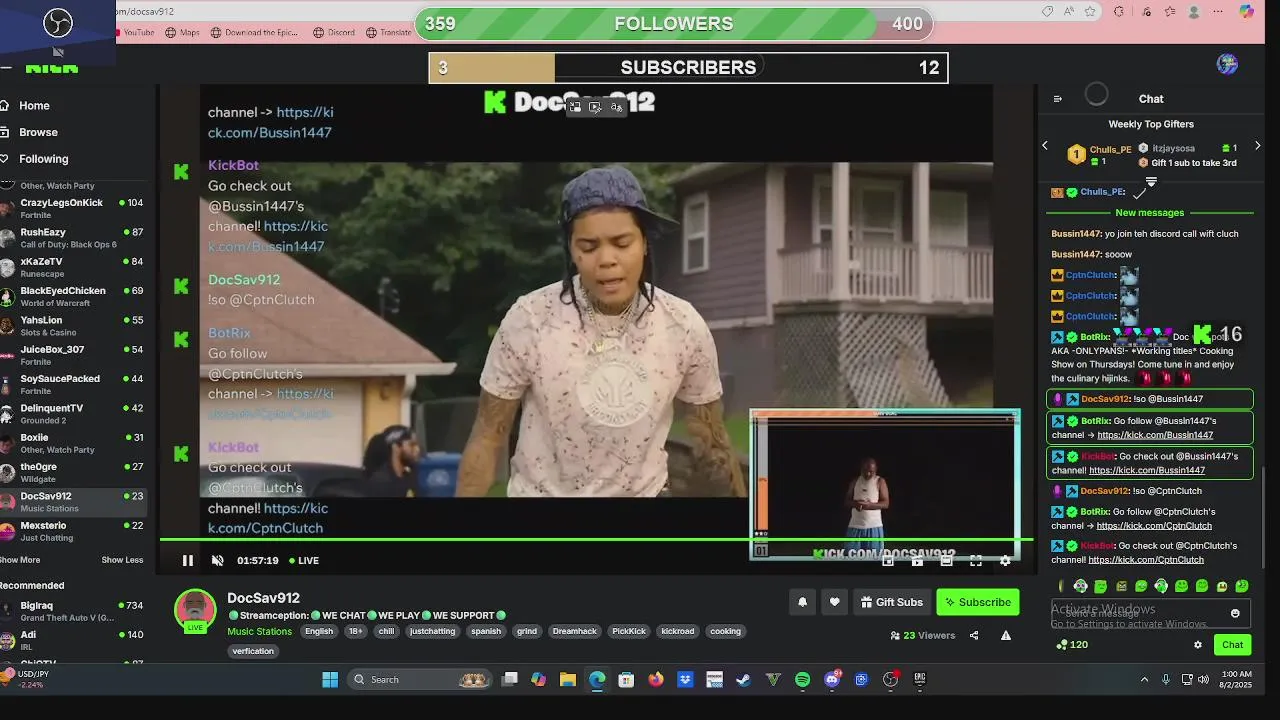Enter fullscreen mode on the player

[x=976, y=561]
